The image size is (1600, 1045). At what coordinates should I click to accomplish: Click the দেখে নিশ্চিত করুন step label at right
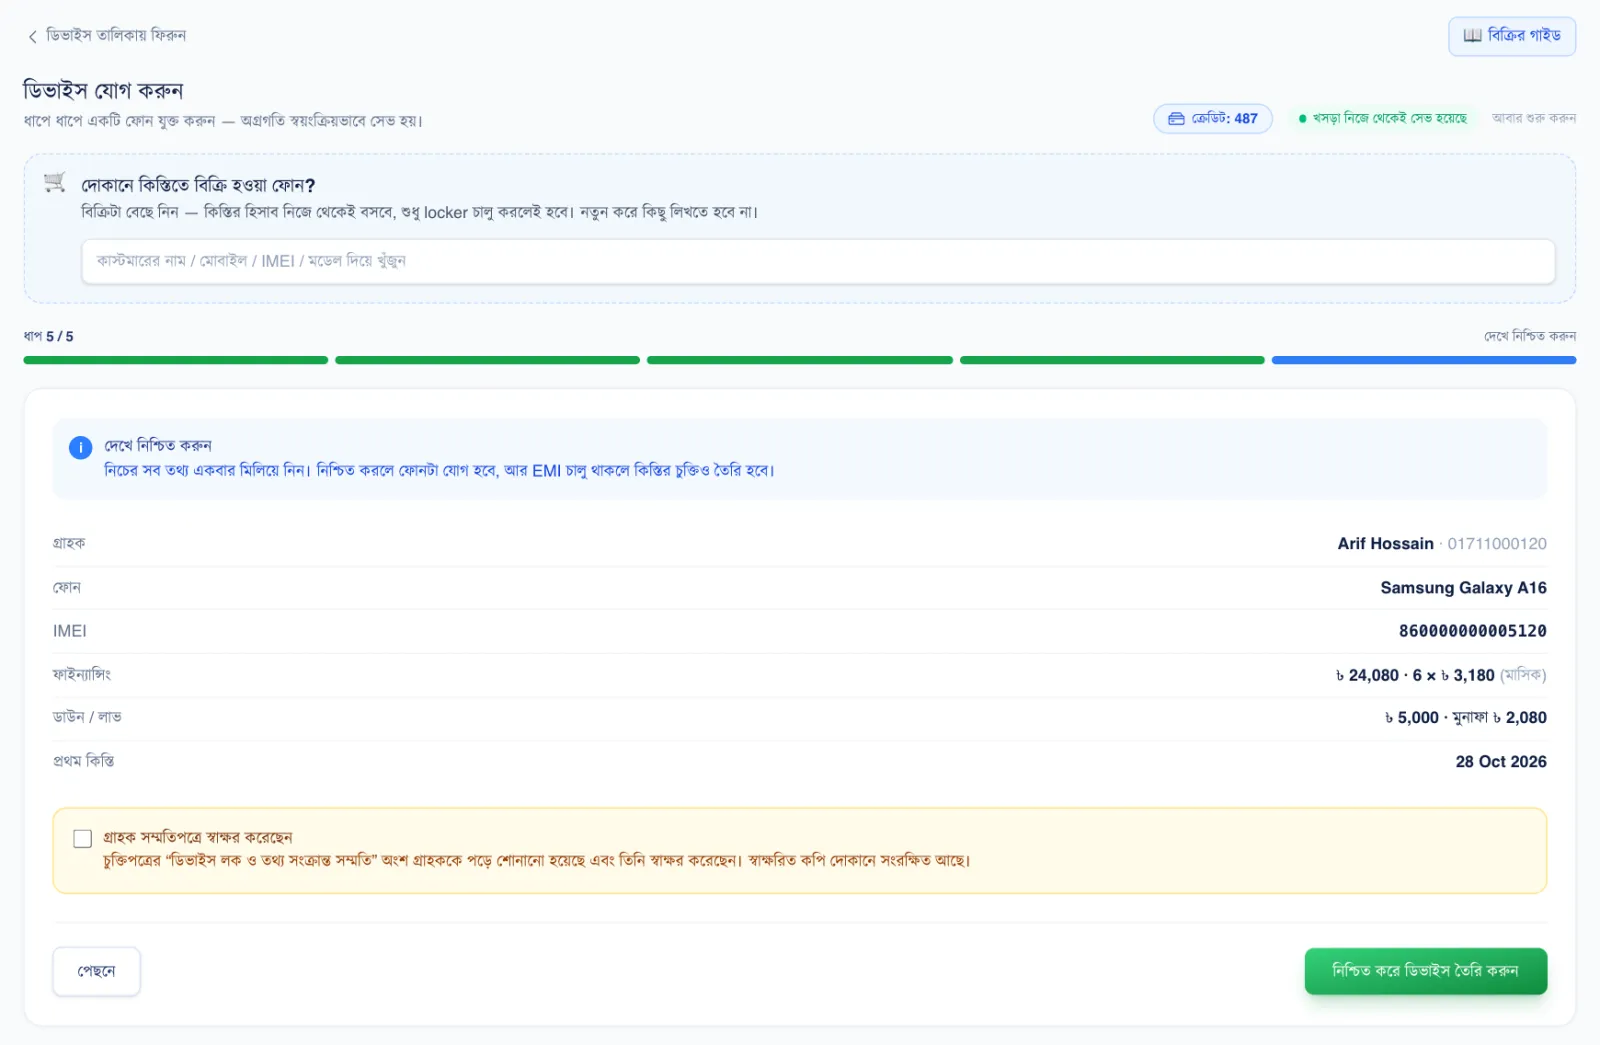(x=1530, y=336)
